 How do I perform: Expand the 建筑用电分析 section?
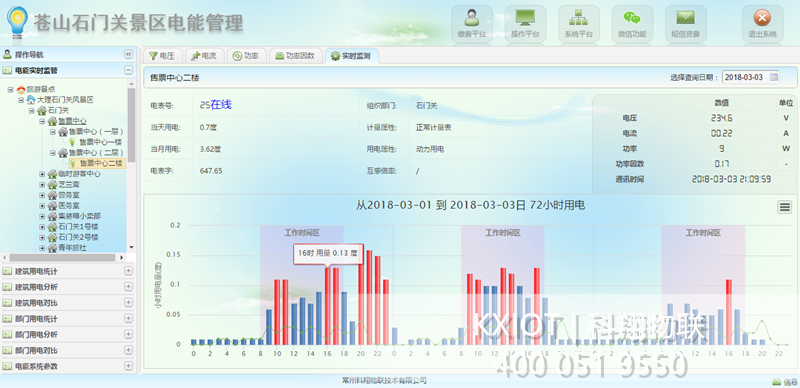click(x=128, y=287)
